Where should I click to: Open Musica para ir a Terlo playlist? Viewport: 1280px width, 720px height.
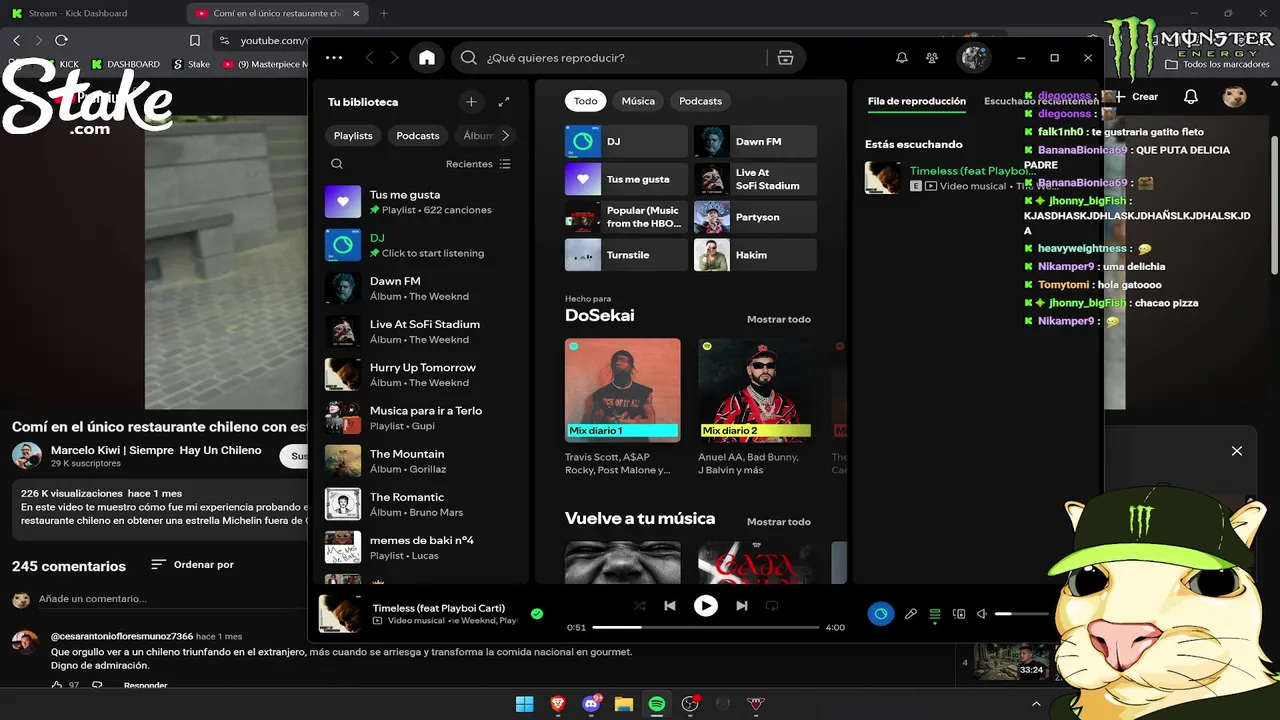point(422,417)
